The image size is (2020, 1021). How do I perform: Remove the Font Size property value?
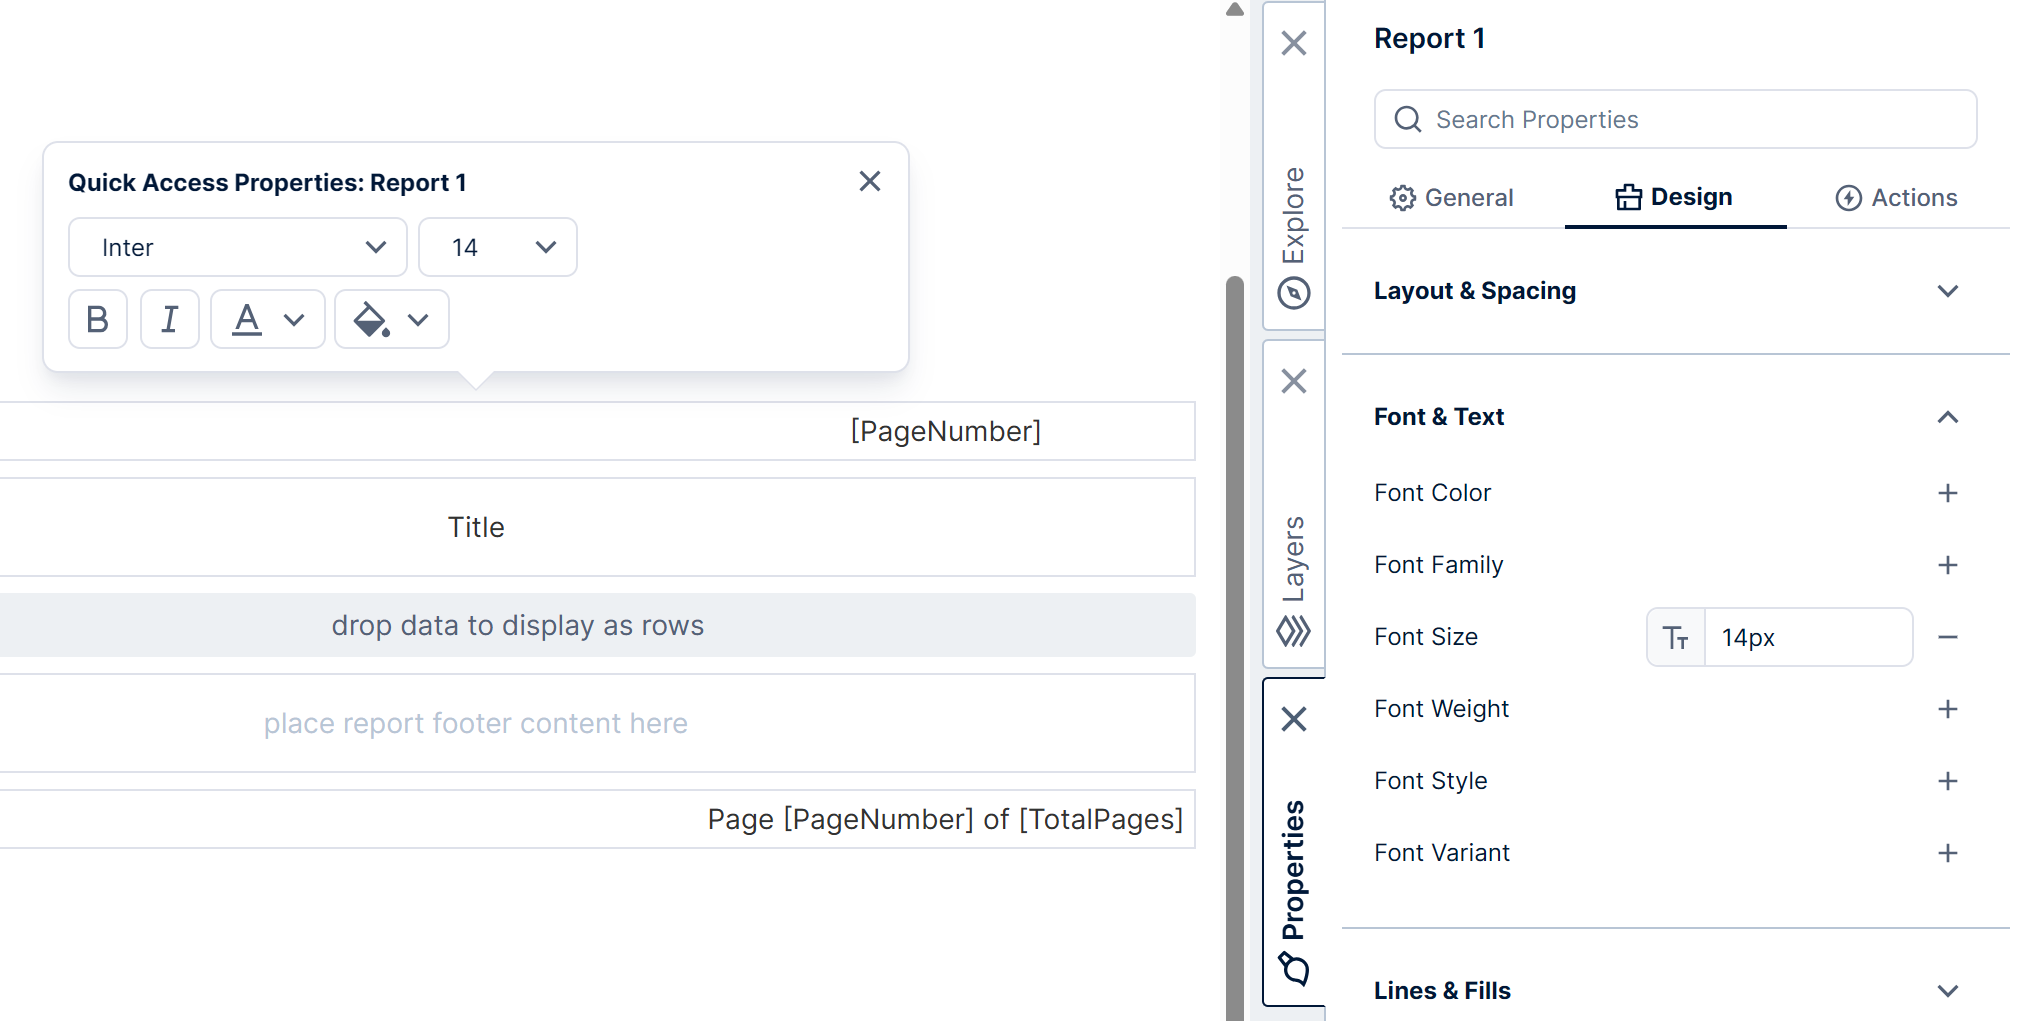tap(1947, 637)
